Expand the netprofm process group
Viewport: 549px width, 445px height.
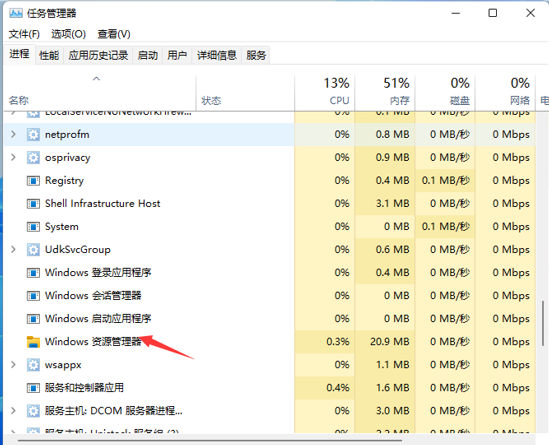point(13,134)
